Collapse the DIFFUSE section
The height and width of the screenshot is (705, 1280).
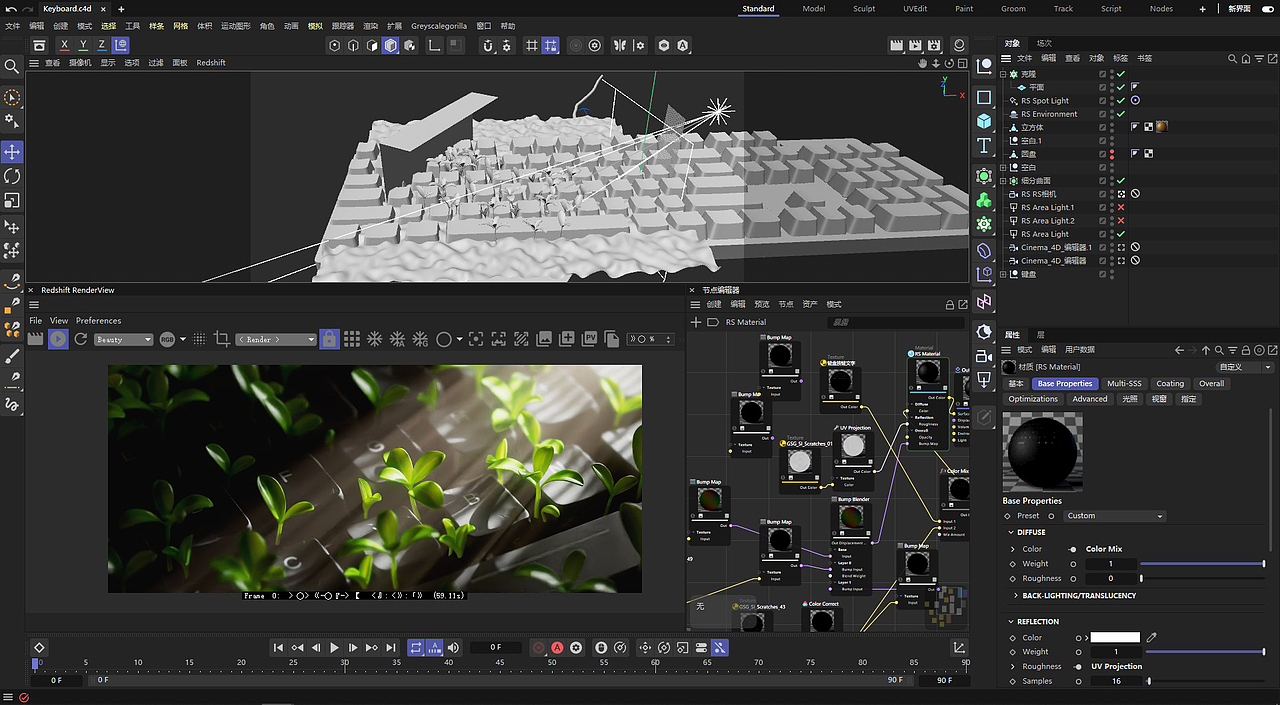tap(1011, 533)
